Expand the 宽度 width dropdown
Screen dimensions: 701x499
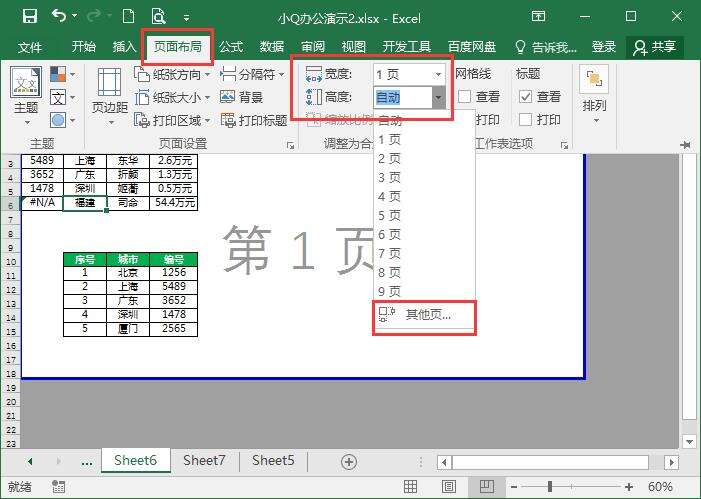[x=438, y=75]
